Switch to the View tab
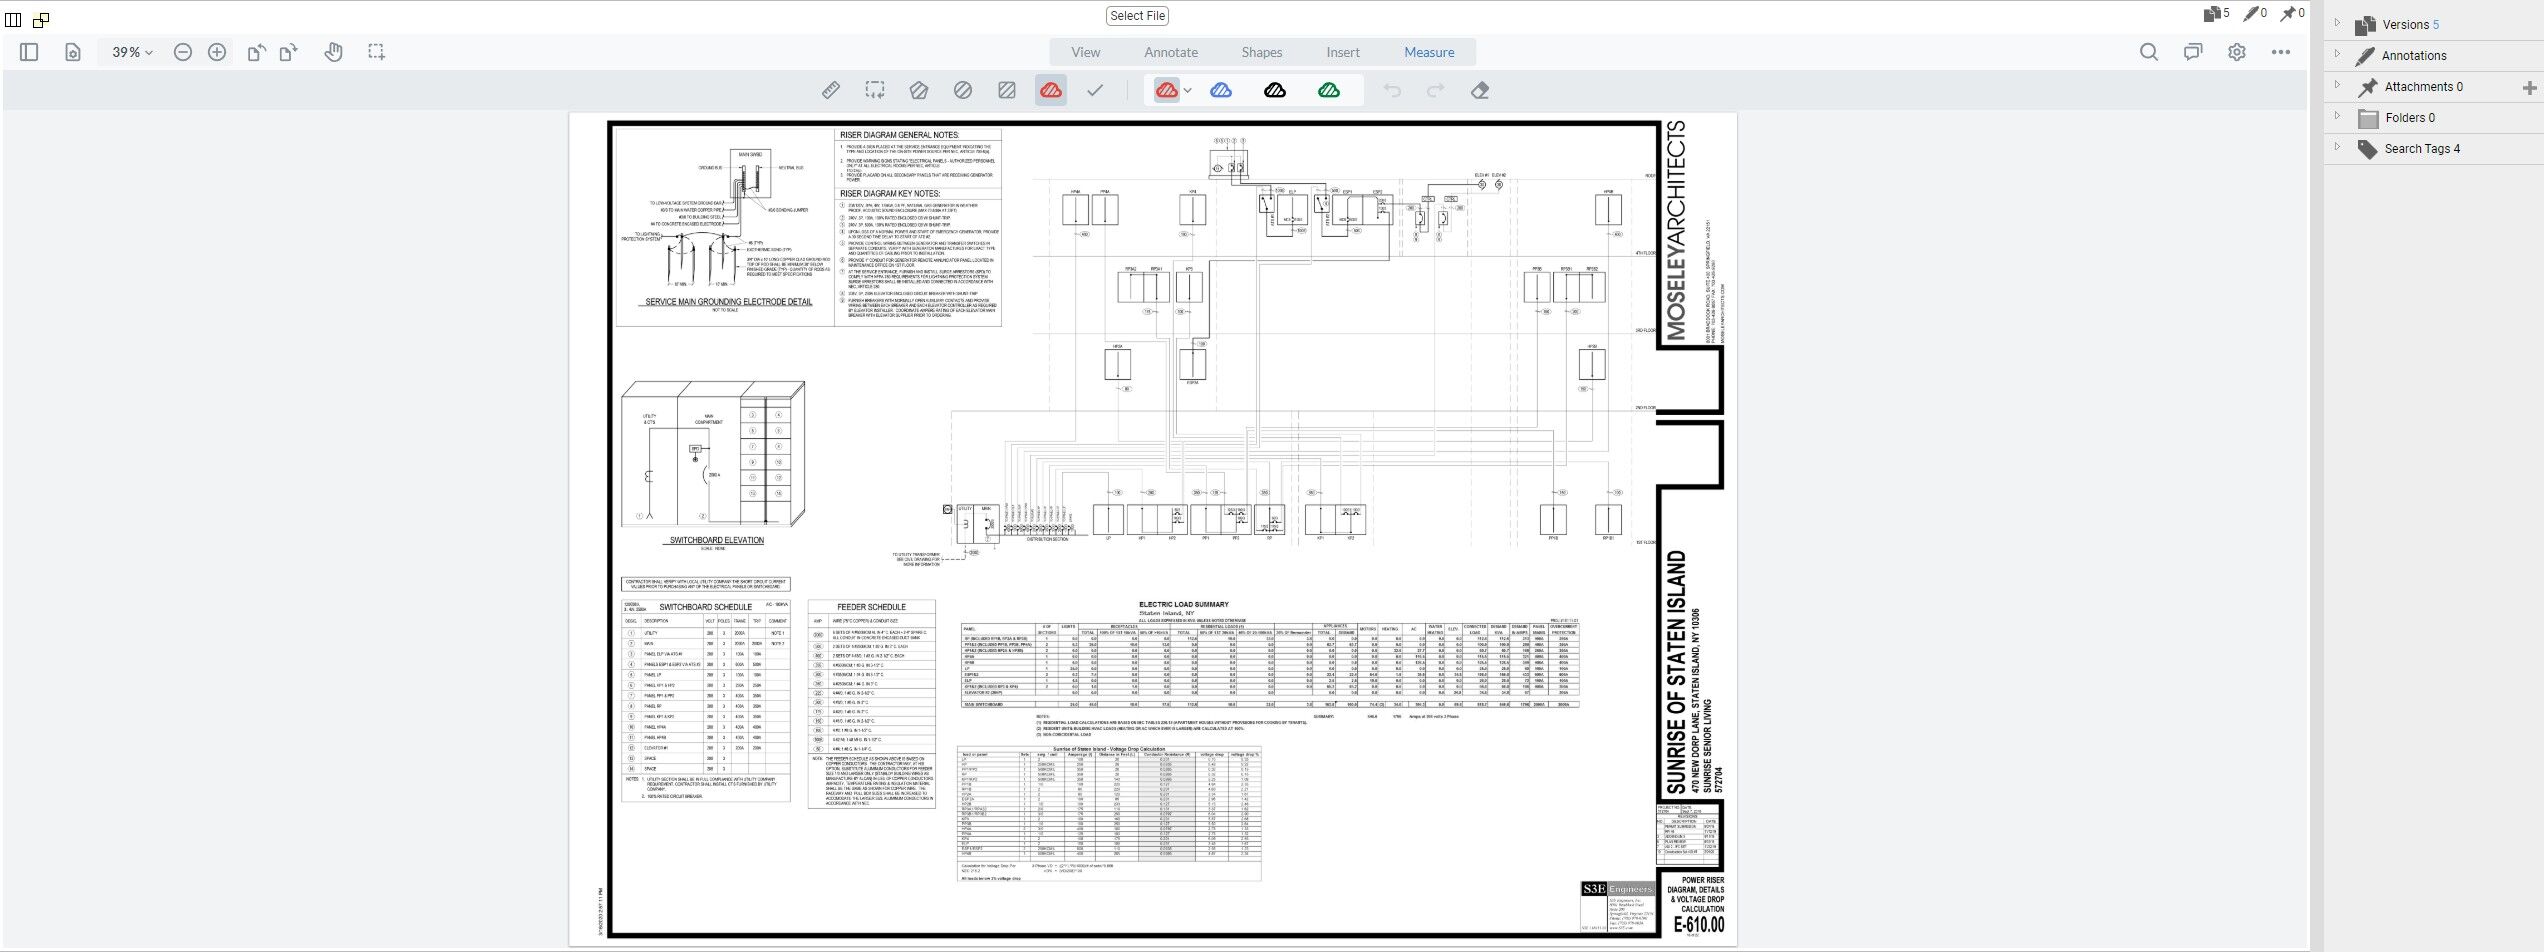This screenshot has height=952, width=2544. [x=1086, y=52]
